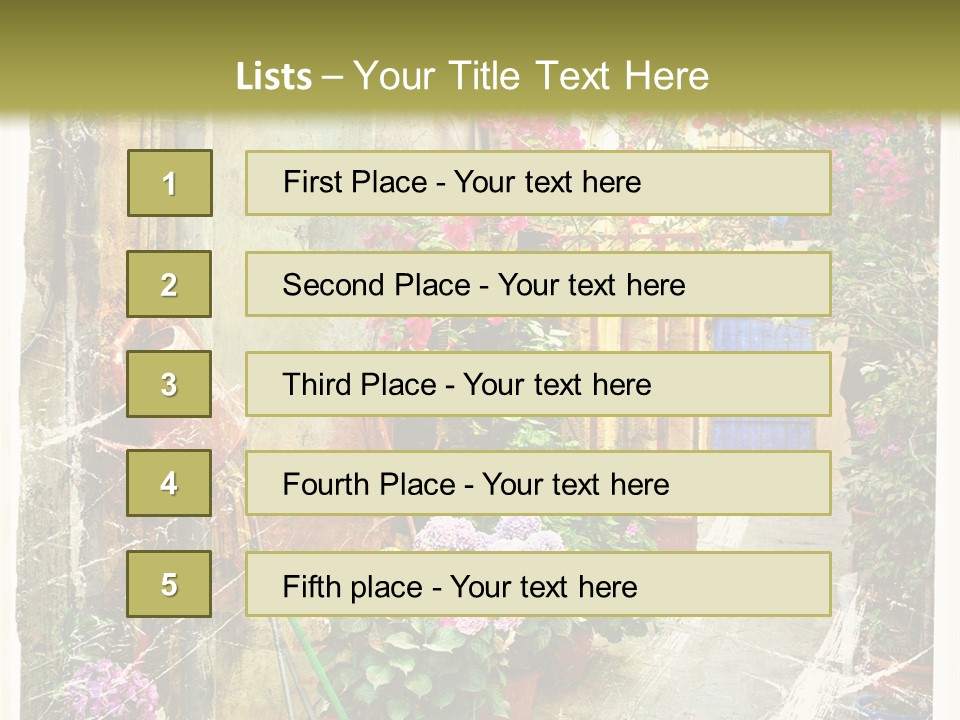
Task: Select the Your Title Text Here heading
Action: (x=531, y=76)
